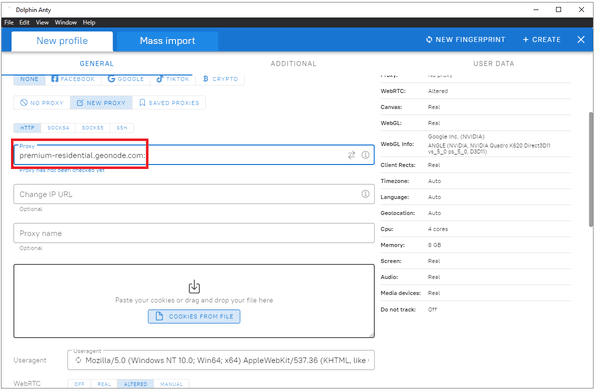596x391 pixels.
Task: Open the Additional settings tab
Action: 293,63
